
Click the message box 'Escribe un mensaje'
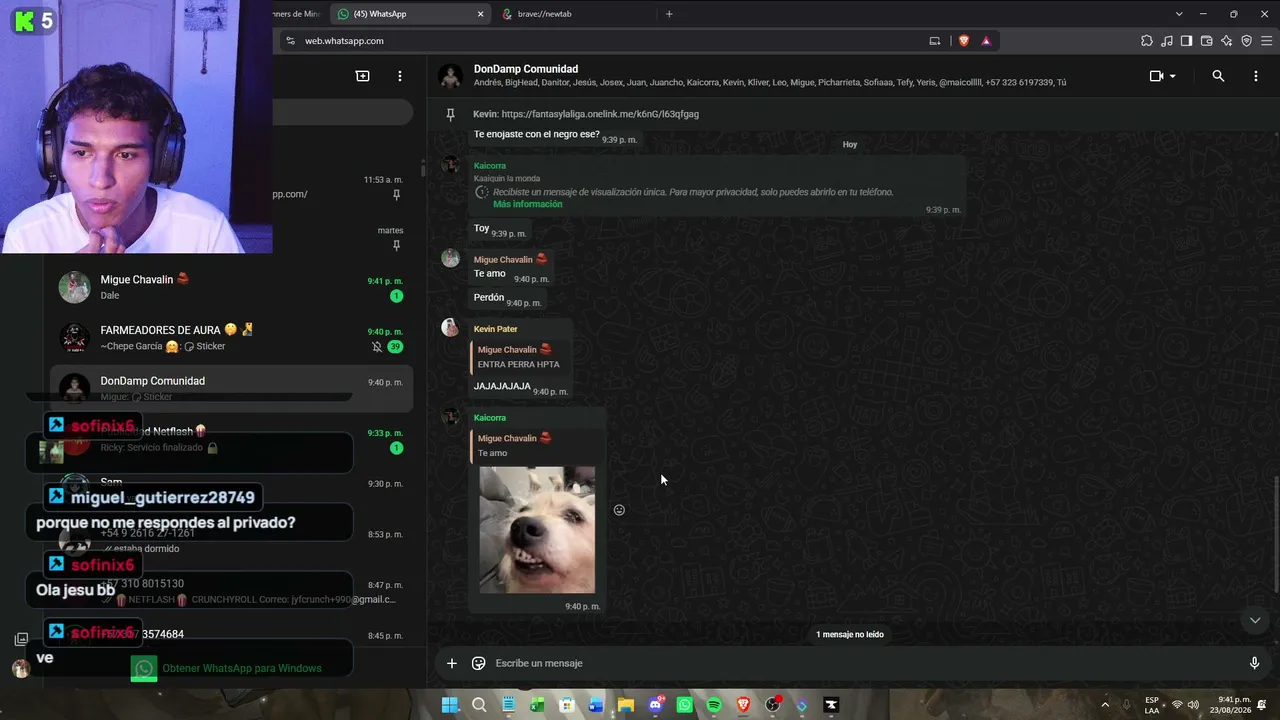click(866, 663)
